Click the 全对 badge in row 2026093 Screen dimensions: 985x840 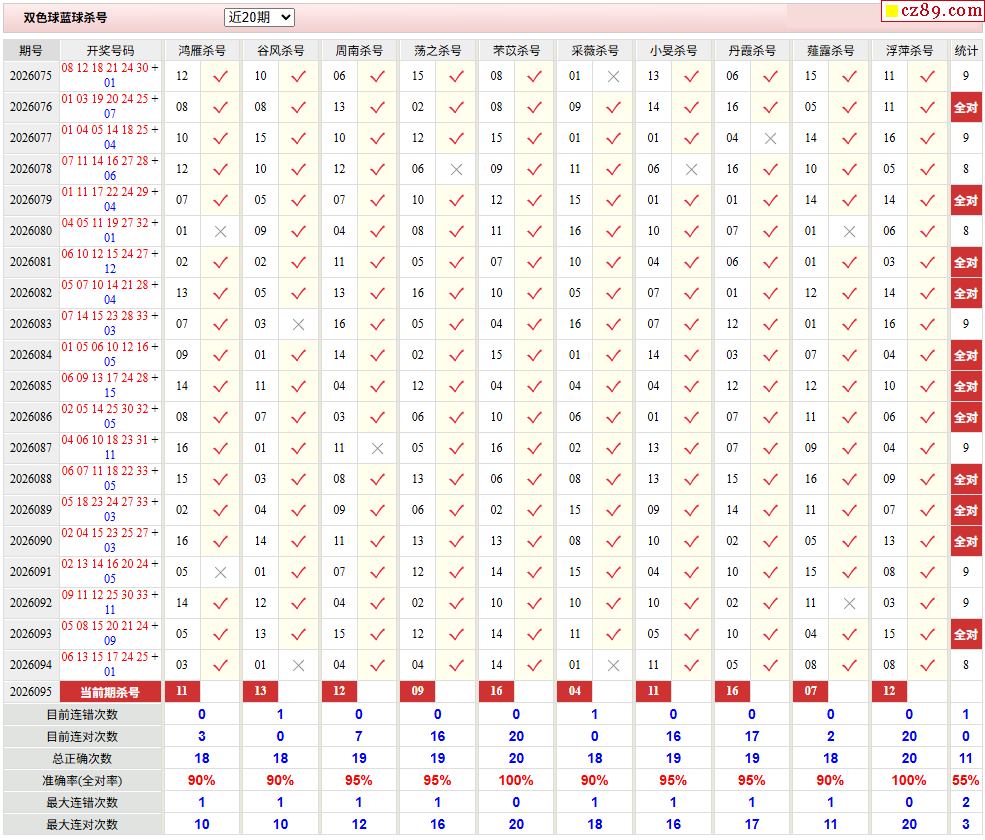tap(966, 635)
